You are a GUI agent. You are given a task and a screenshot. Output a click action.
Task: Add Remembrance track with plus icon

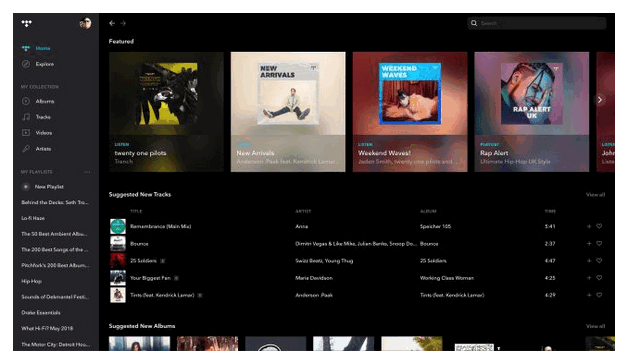point(589,226)
